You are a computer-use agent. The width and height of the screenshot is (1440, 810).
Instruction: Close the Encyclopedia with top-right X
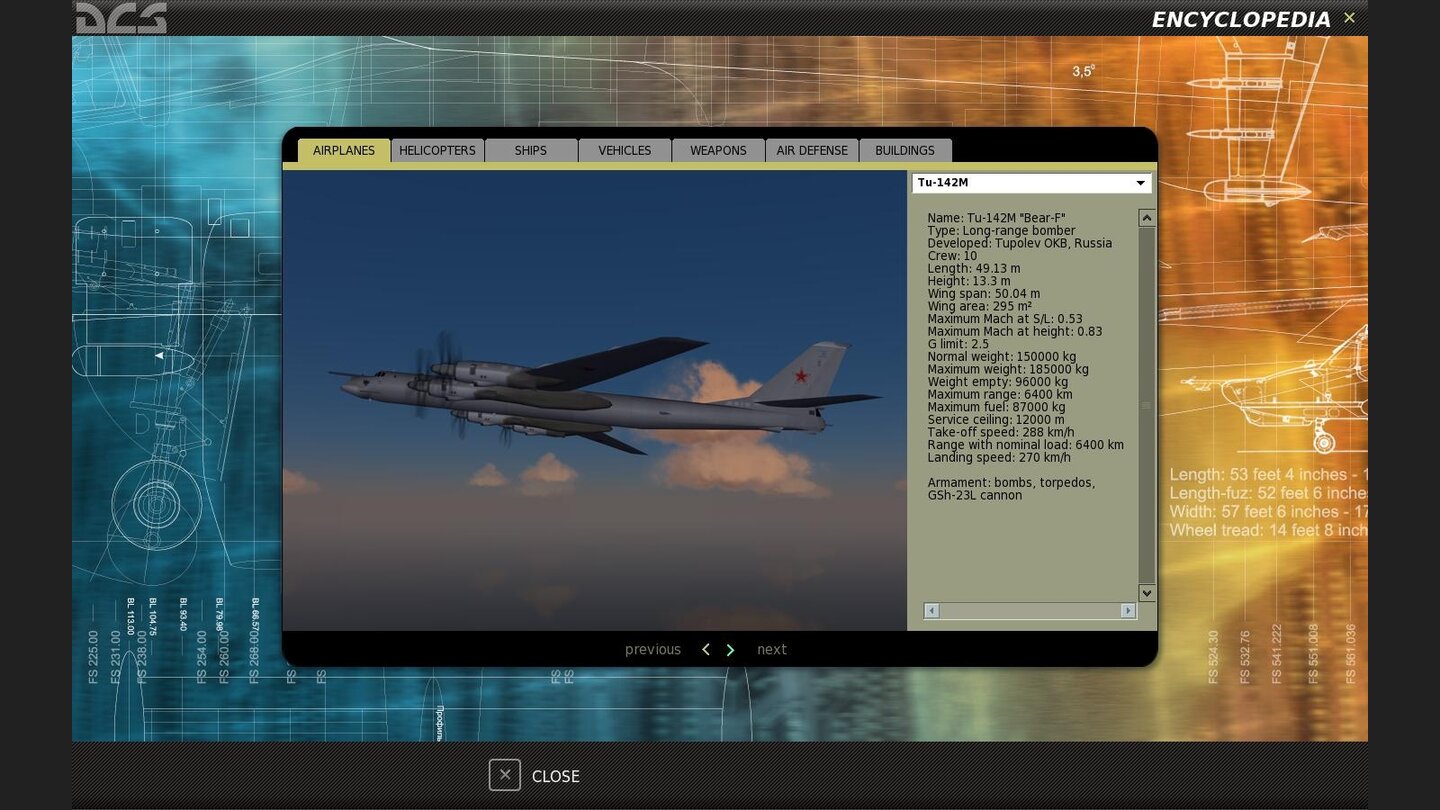click(x=1349, y=18)
